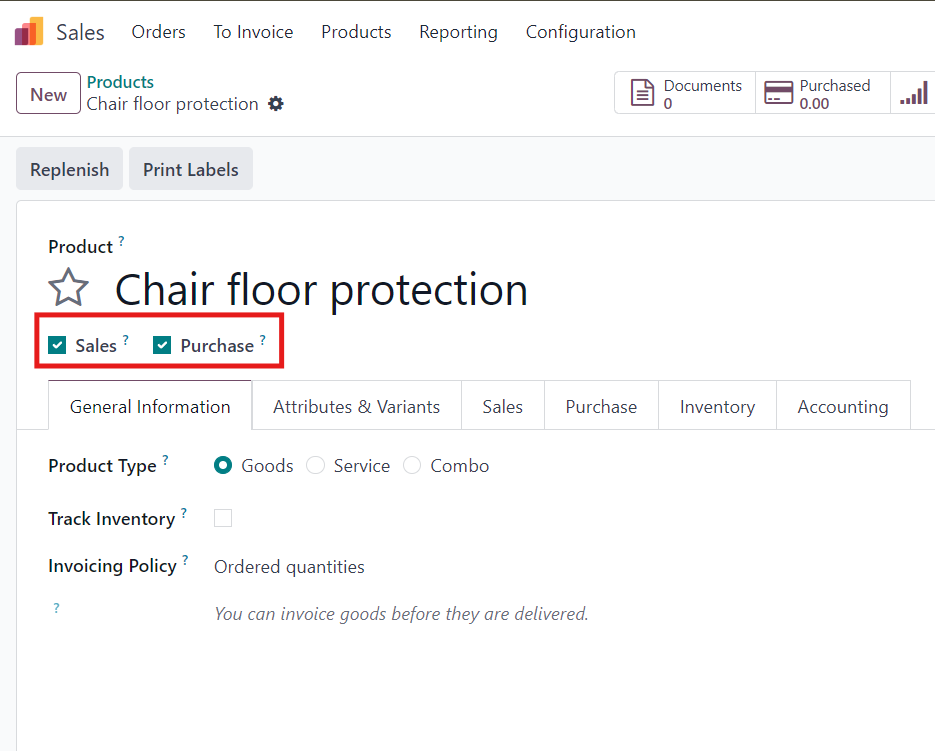935x751 pixels.
Task: Mark product as favorite with star icon
Action: click(69, 289)
